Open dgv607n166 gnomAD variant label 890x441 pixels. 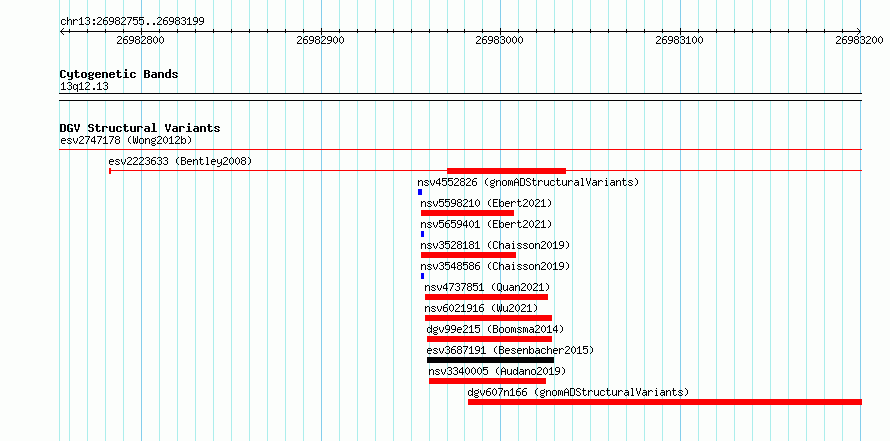[578, 392]
